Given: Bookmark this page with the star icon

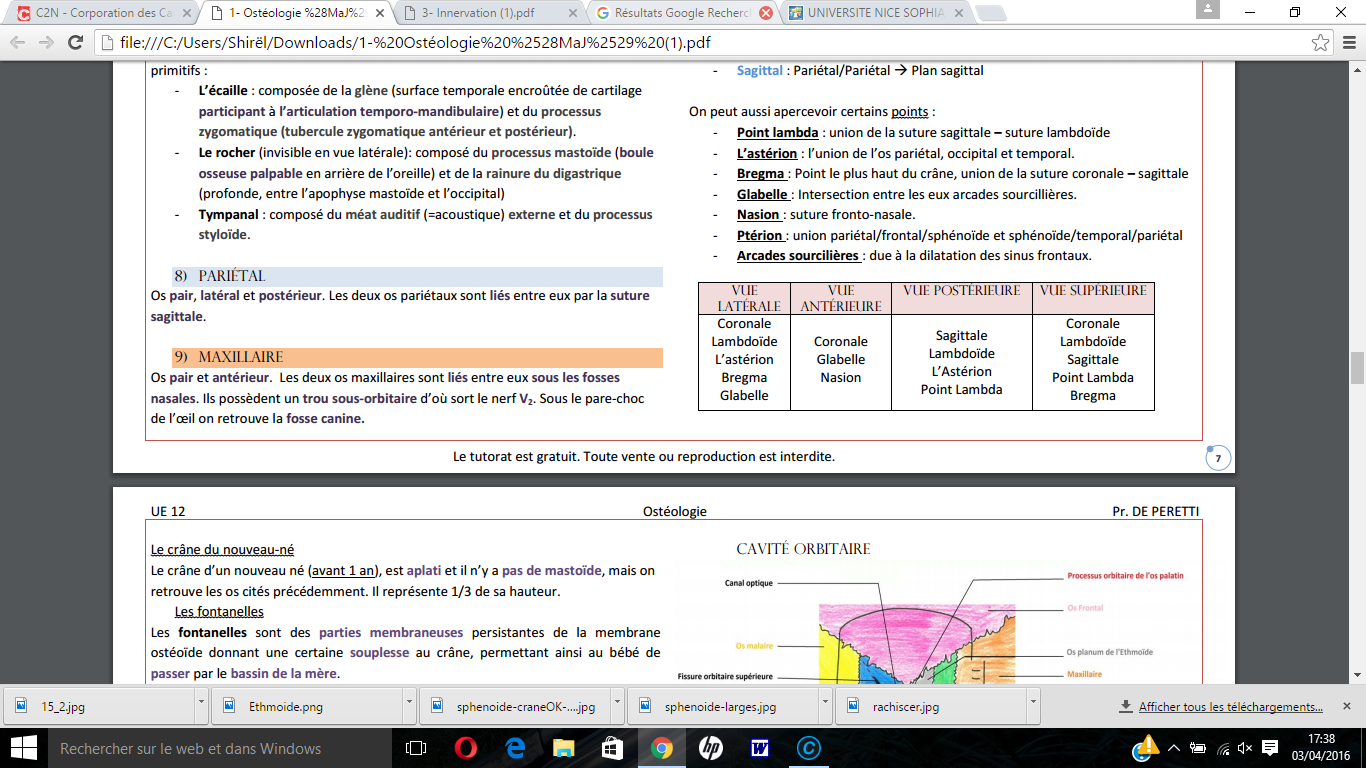Looking at the screenshot, I should pyautogui.click(x=1320, y=44).
